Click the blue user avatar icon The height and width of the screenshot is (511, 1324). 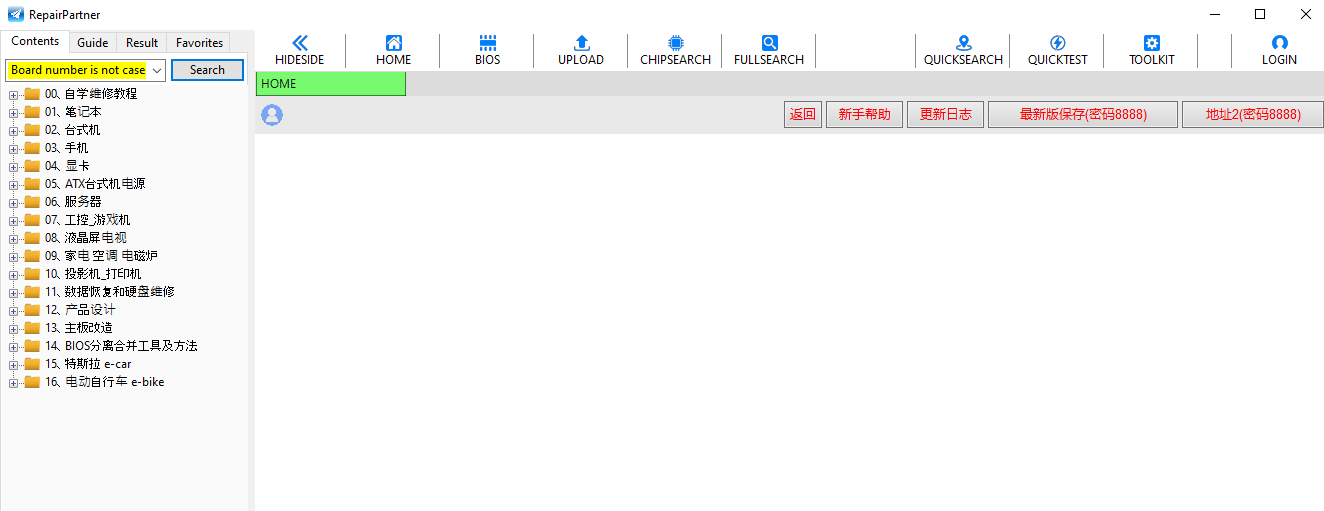tap(272, 115)
